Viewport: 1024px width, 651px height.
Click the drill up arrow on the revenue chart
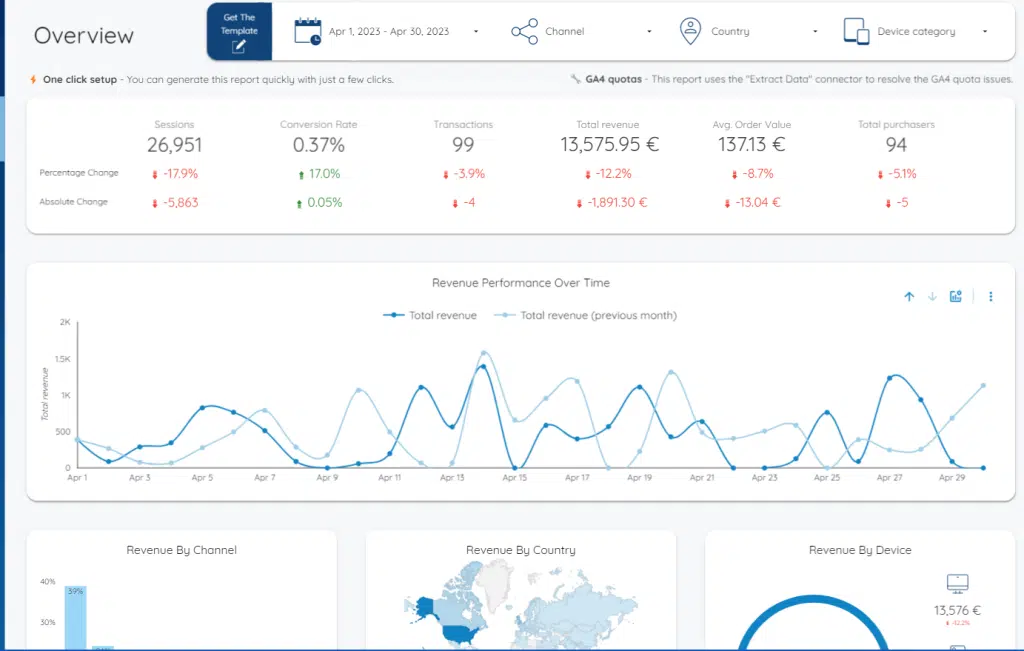[x=909, y=296]
